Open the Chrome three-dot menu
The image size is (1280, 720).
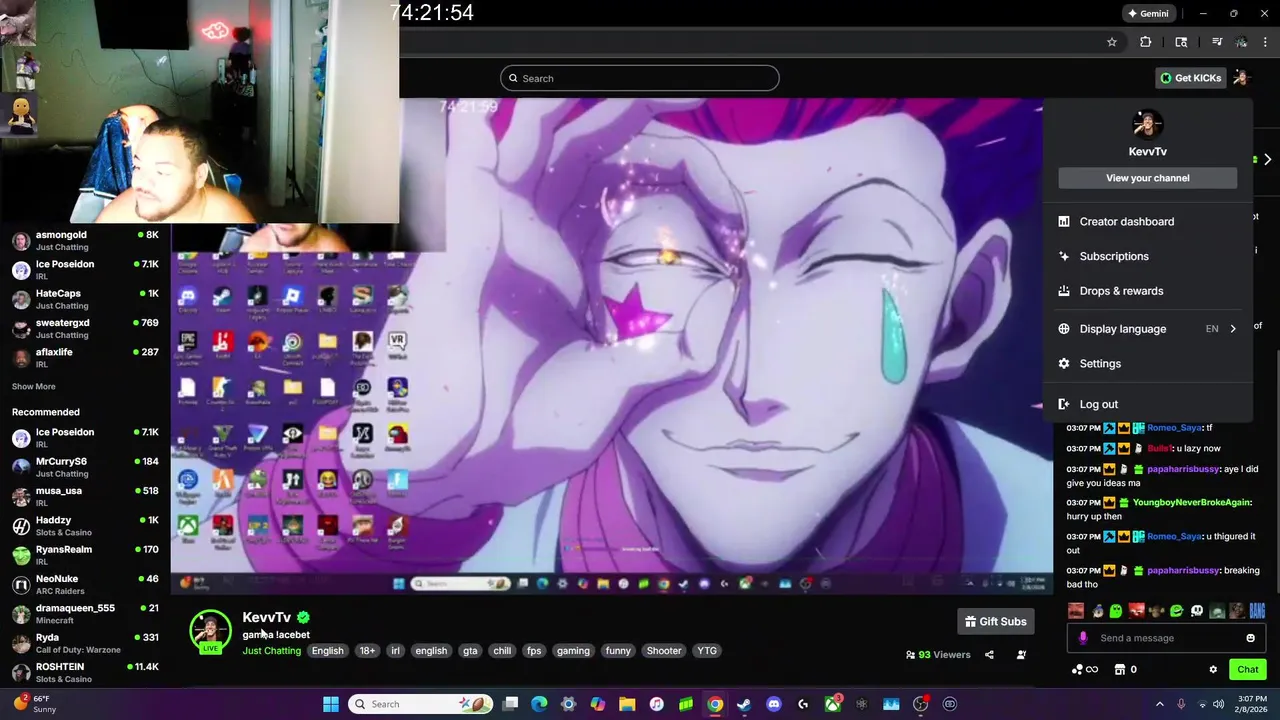click(x=1266, y=42)
